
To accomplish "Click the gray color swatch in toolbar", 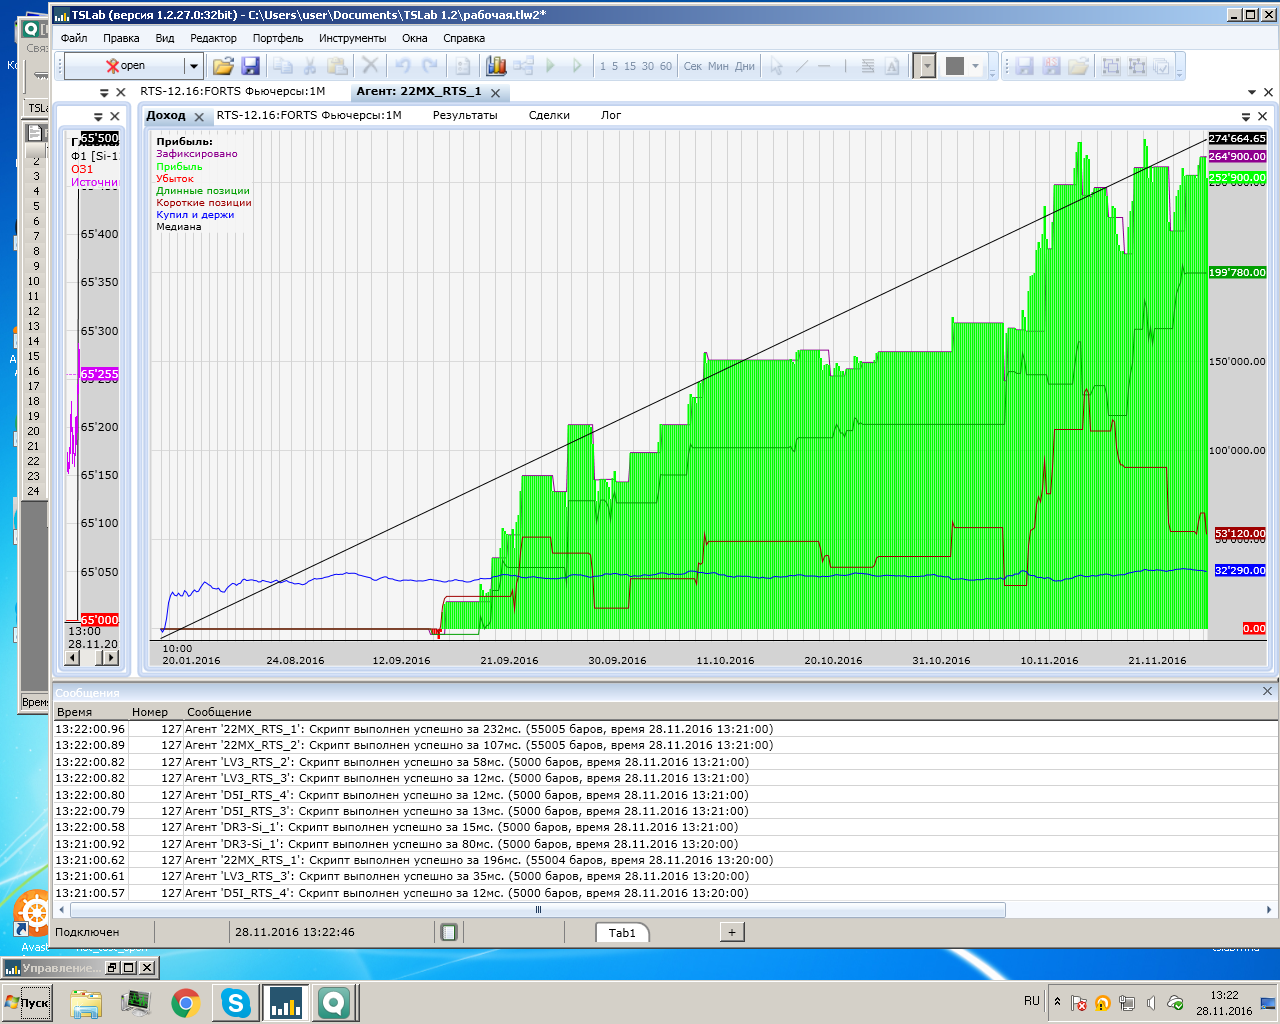I will pos(955,66).
